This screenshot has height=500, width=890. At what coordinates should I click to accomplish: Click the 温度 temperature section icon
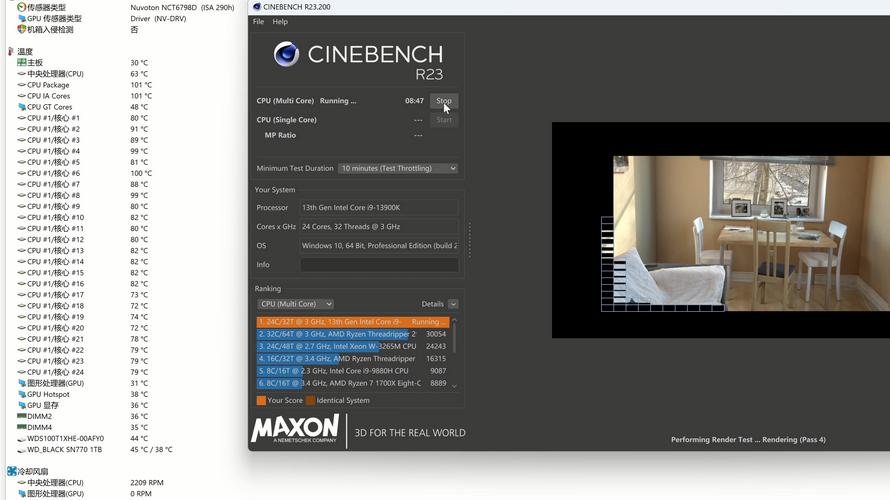point(11,52)
